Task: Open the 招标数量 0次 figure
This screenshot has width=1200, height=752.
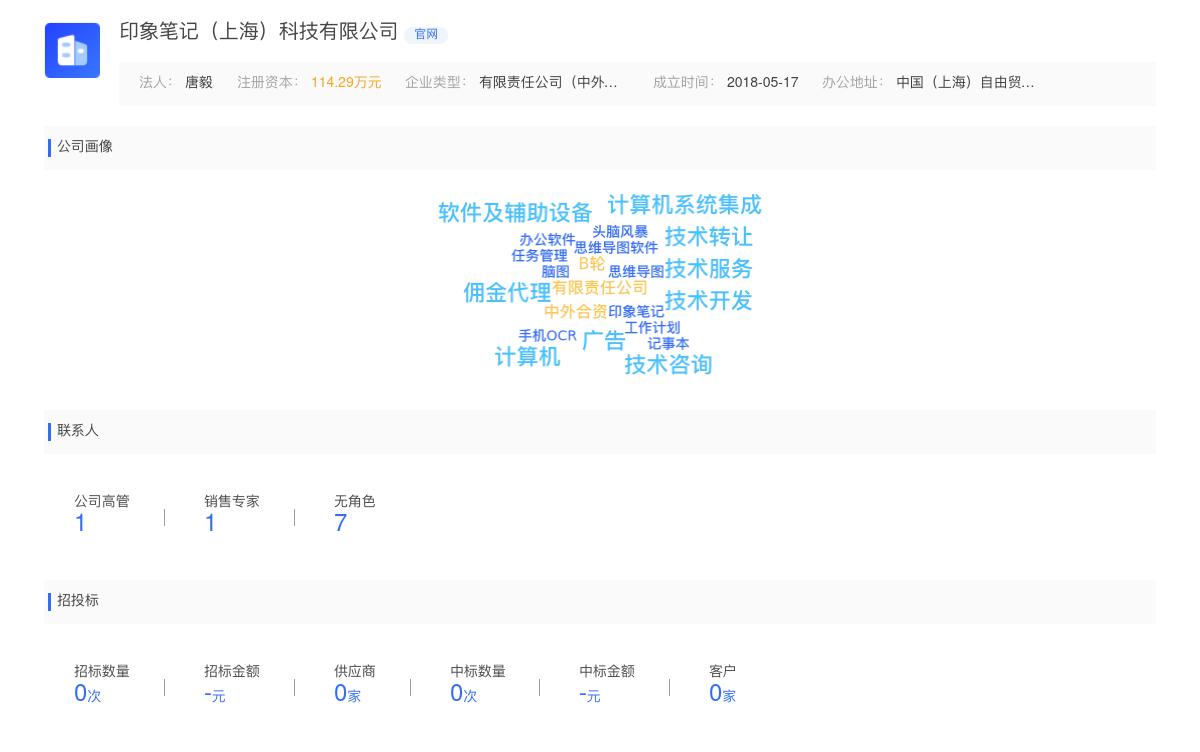Action: click(x=88, y=693)
